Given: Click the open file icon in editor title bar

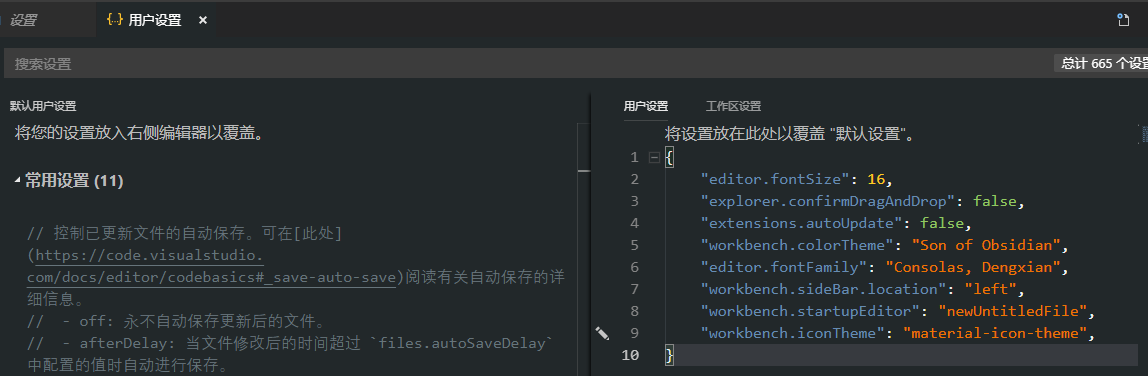Looking at the screenshot, I should point(1122,20).
